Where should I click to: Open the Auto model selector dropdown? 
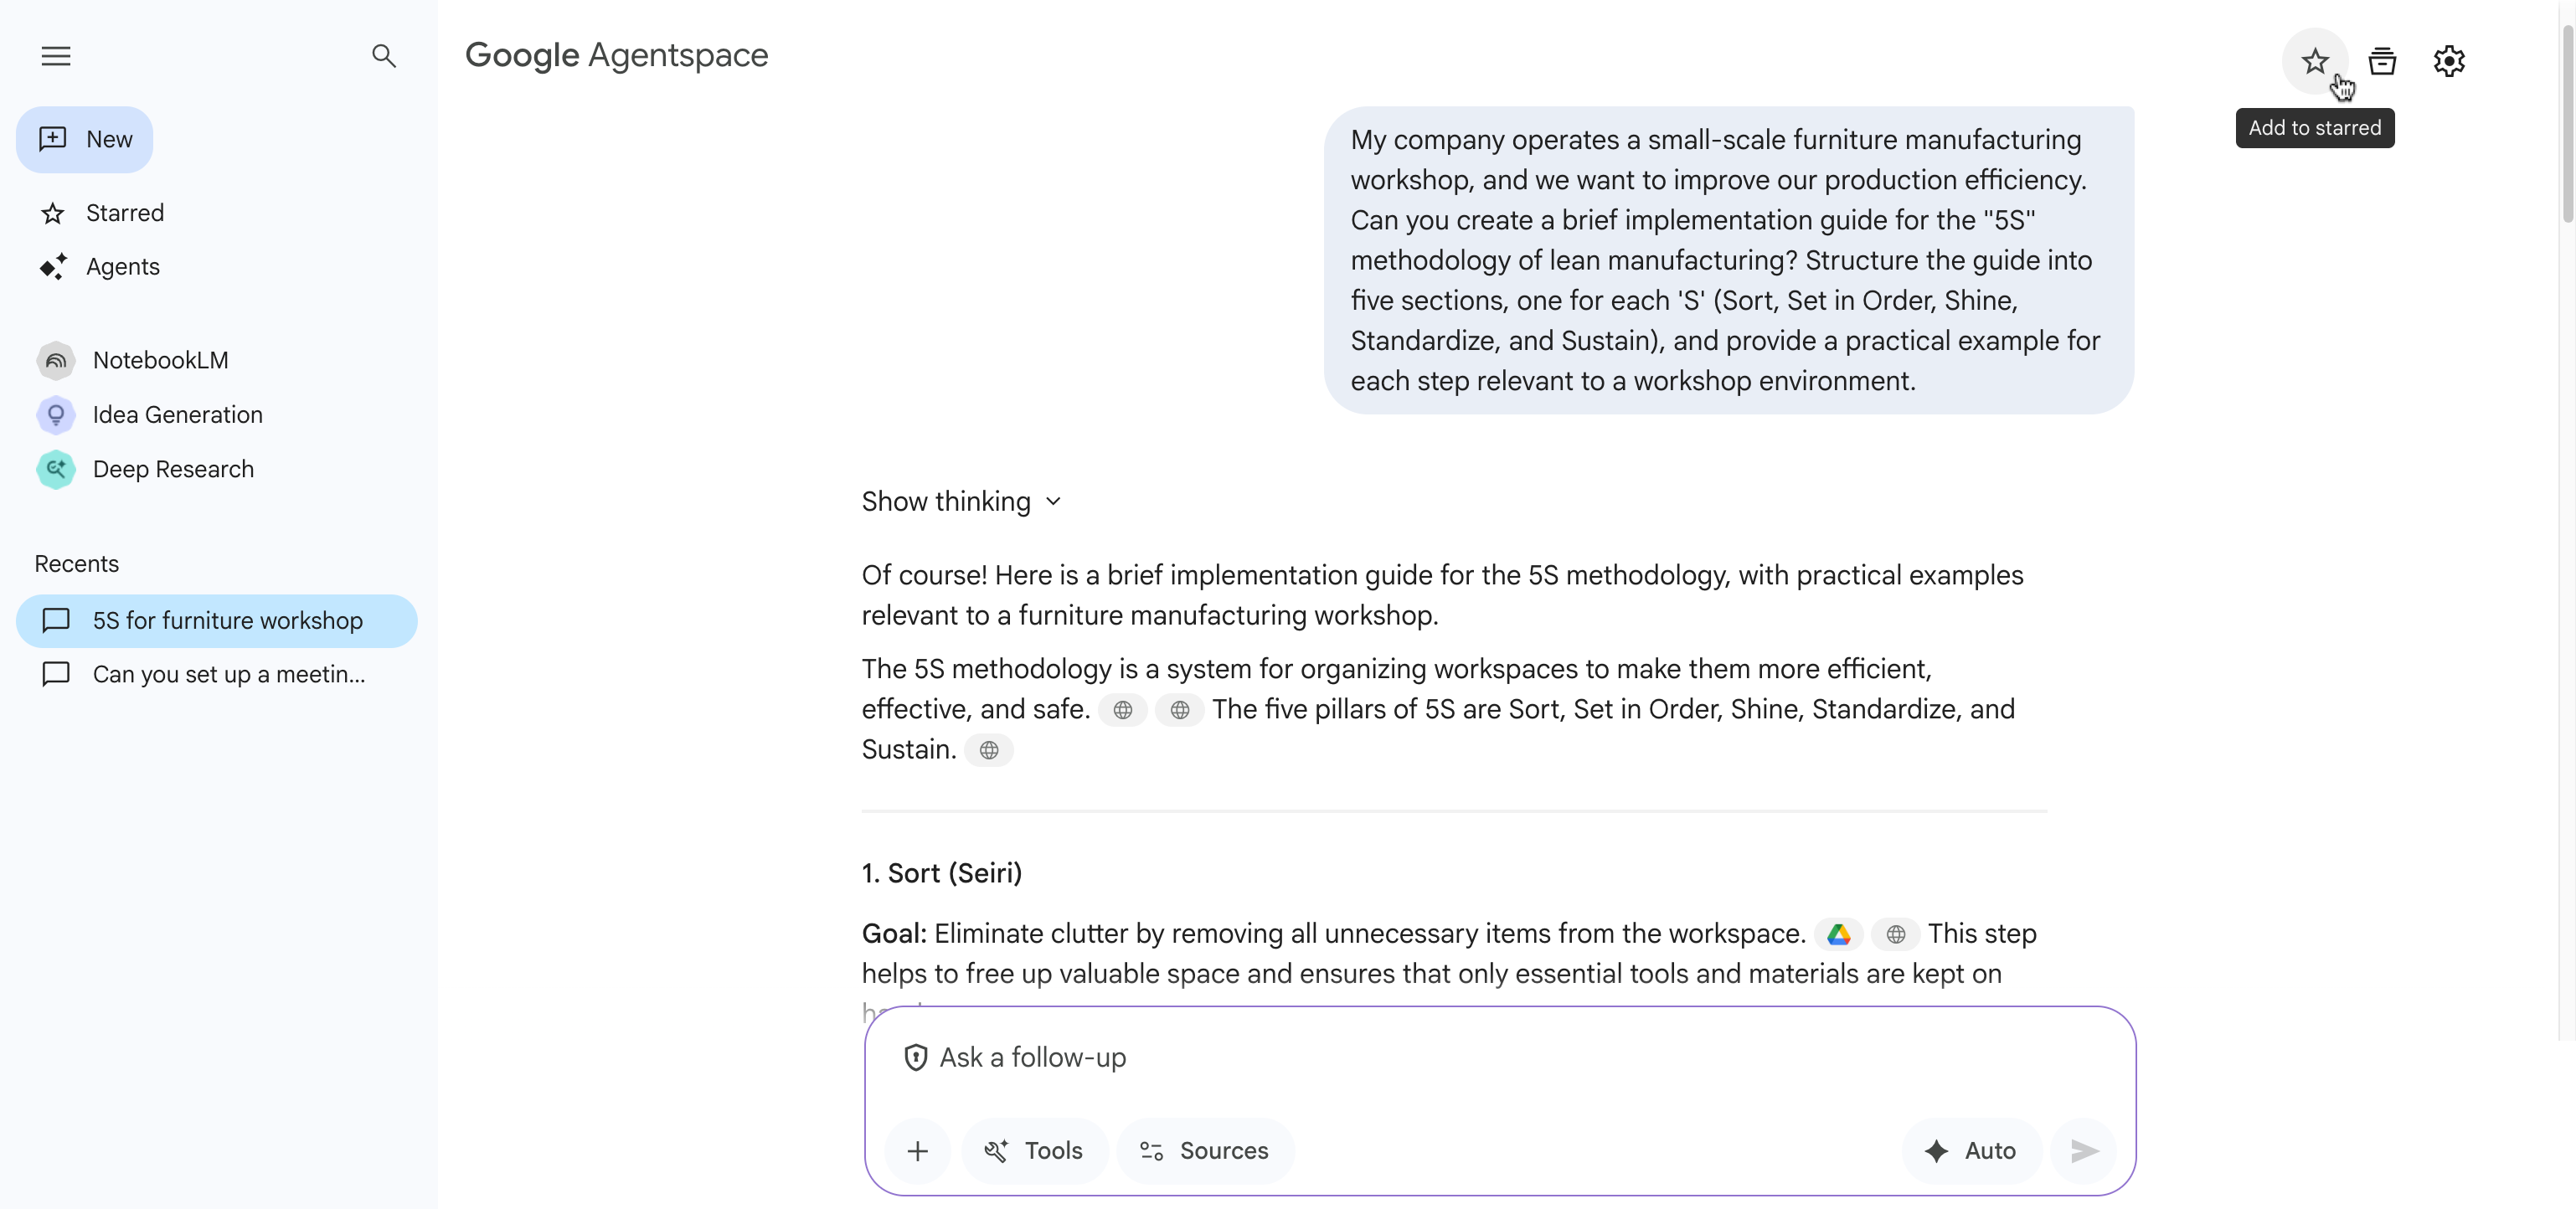1971,1150
